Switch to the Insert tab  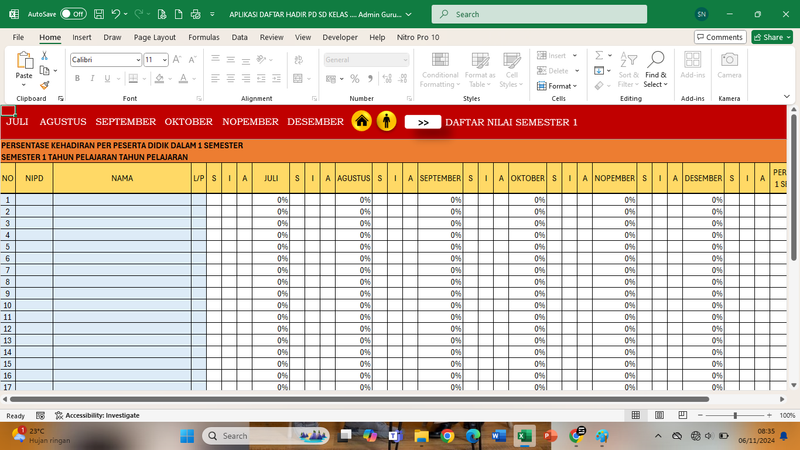(x=82, y=37)
